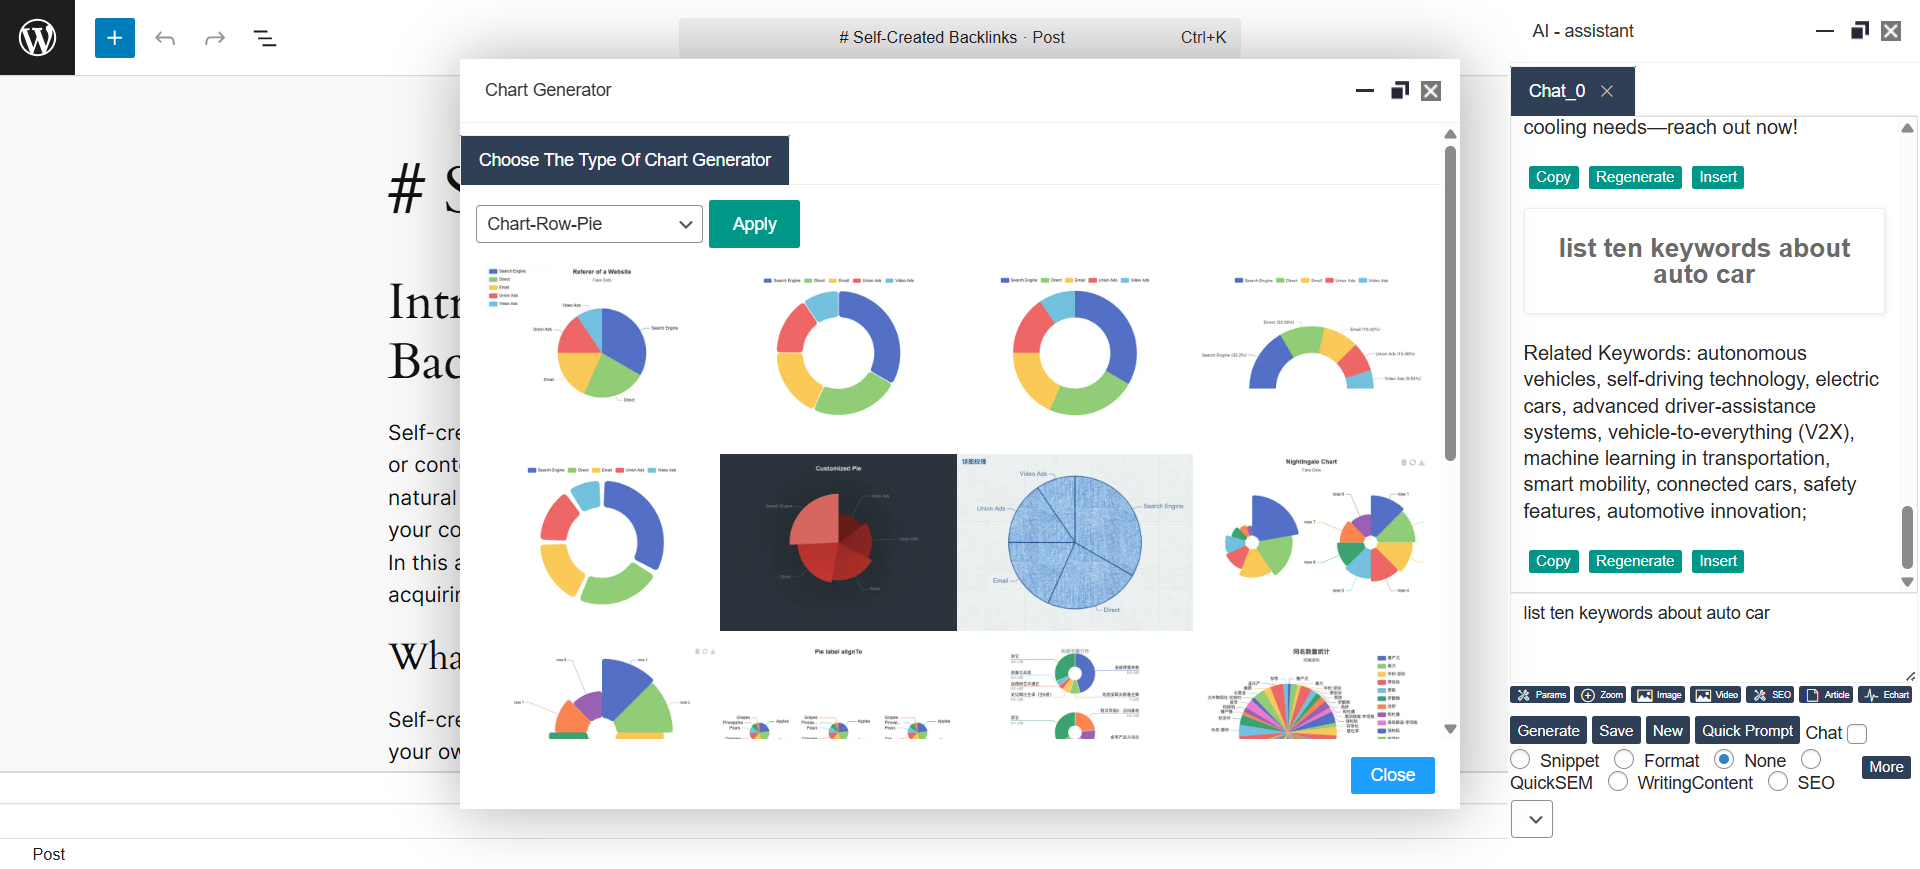
Task: Select the Snippet radio button
Action: pos(1521,760)
